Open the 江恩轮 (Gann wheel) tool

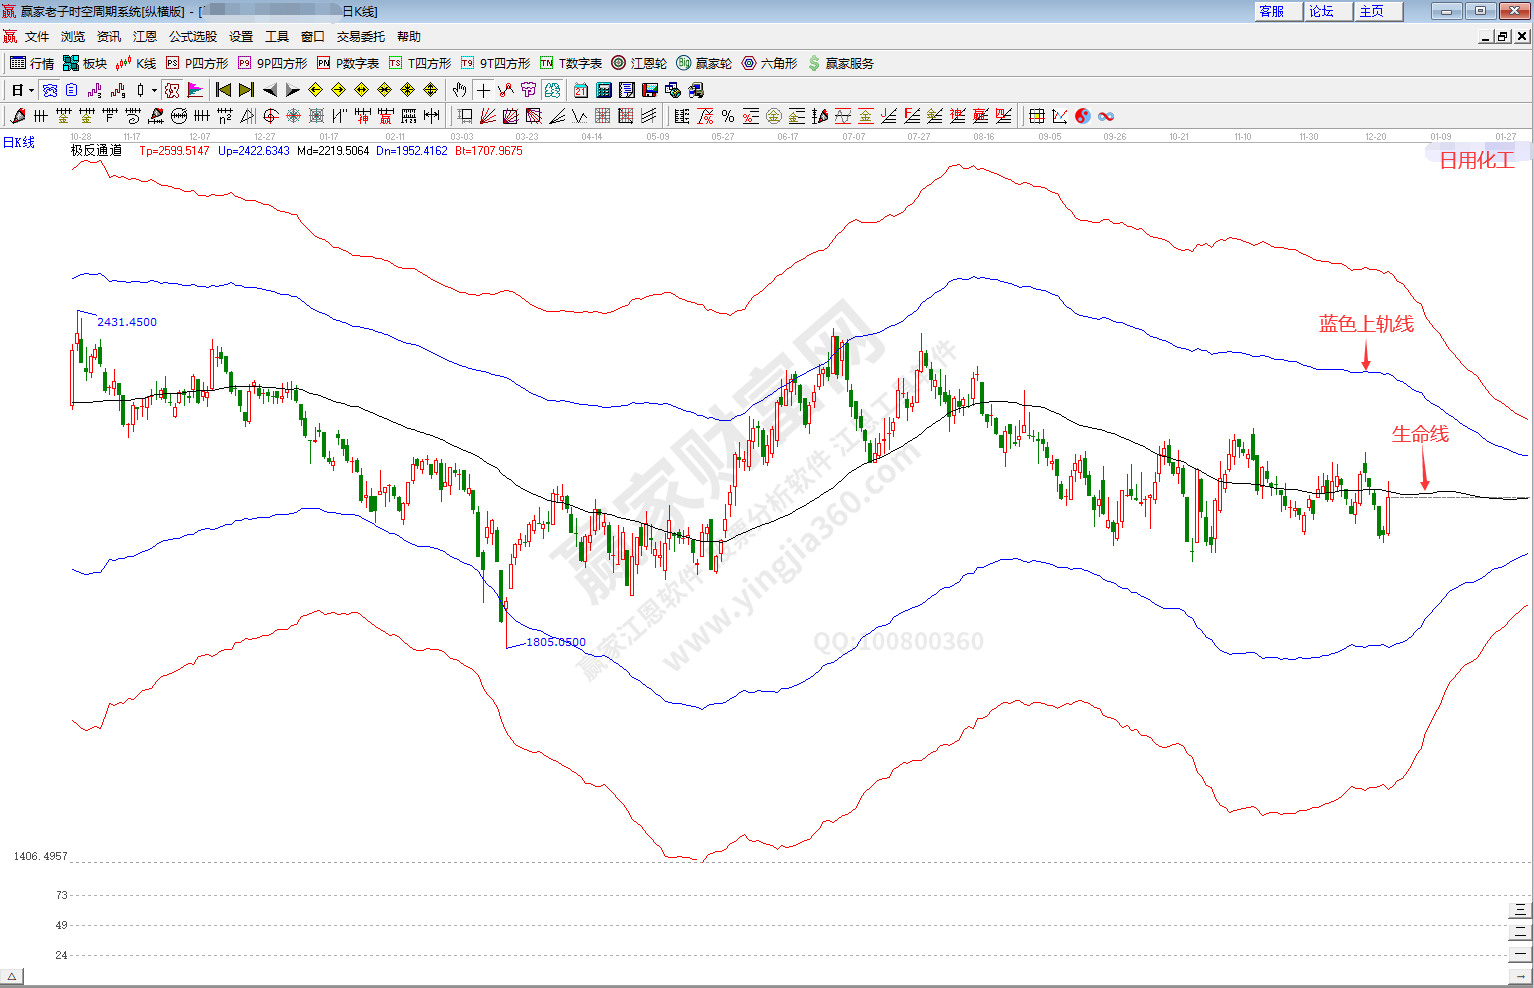pyautogui.click(x=639, y=63)
